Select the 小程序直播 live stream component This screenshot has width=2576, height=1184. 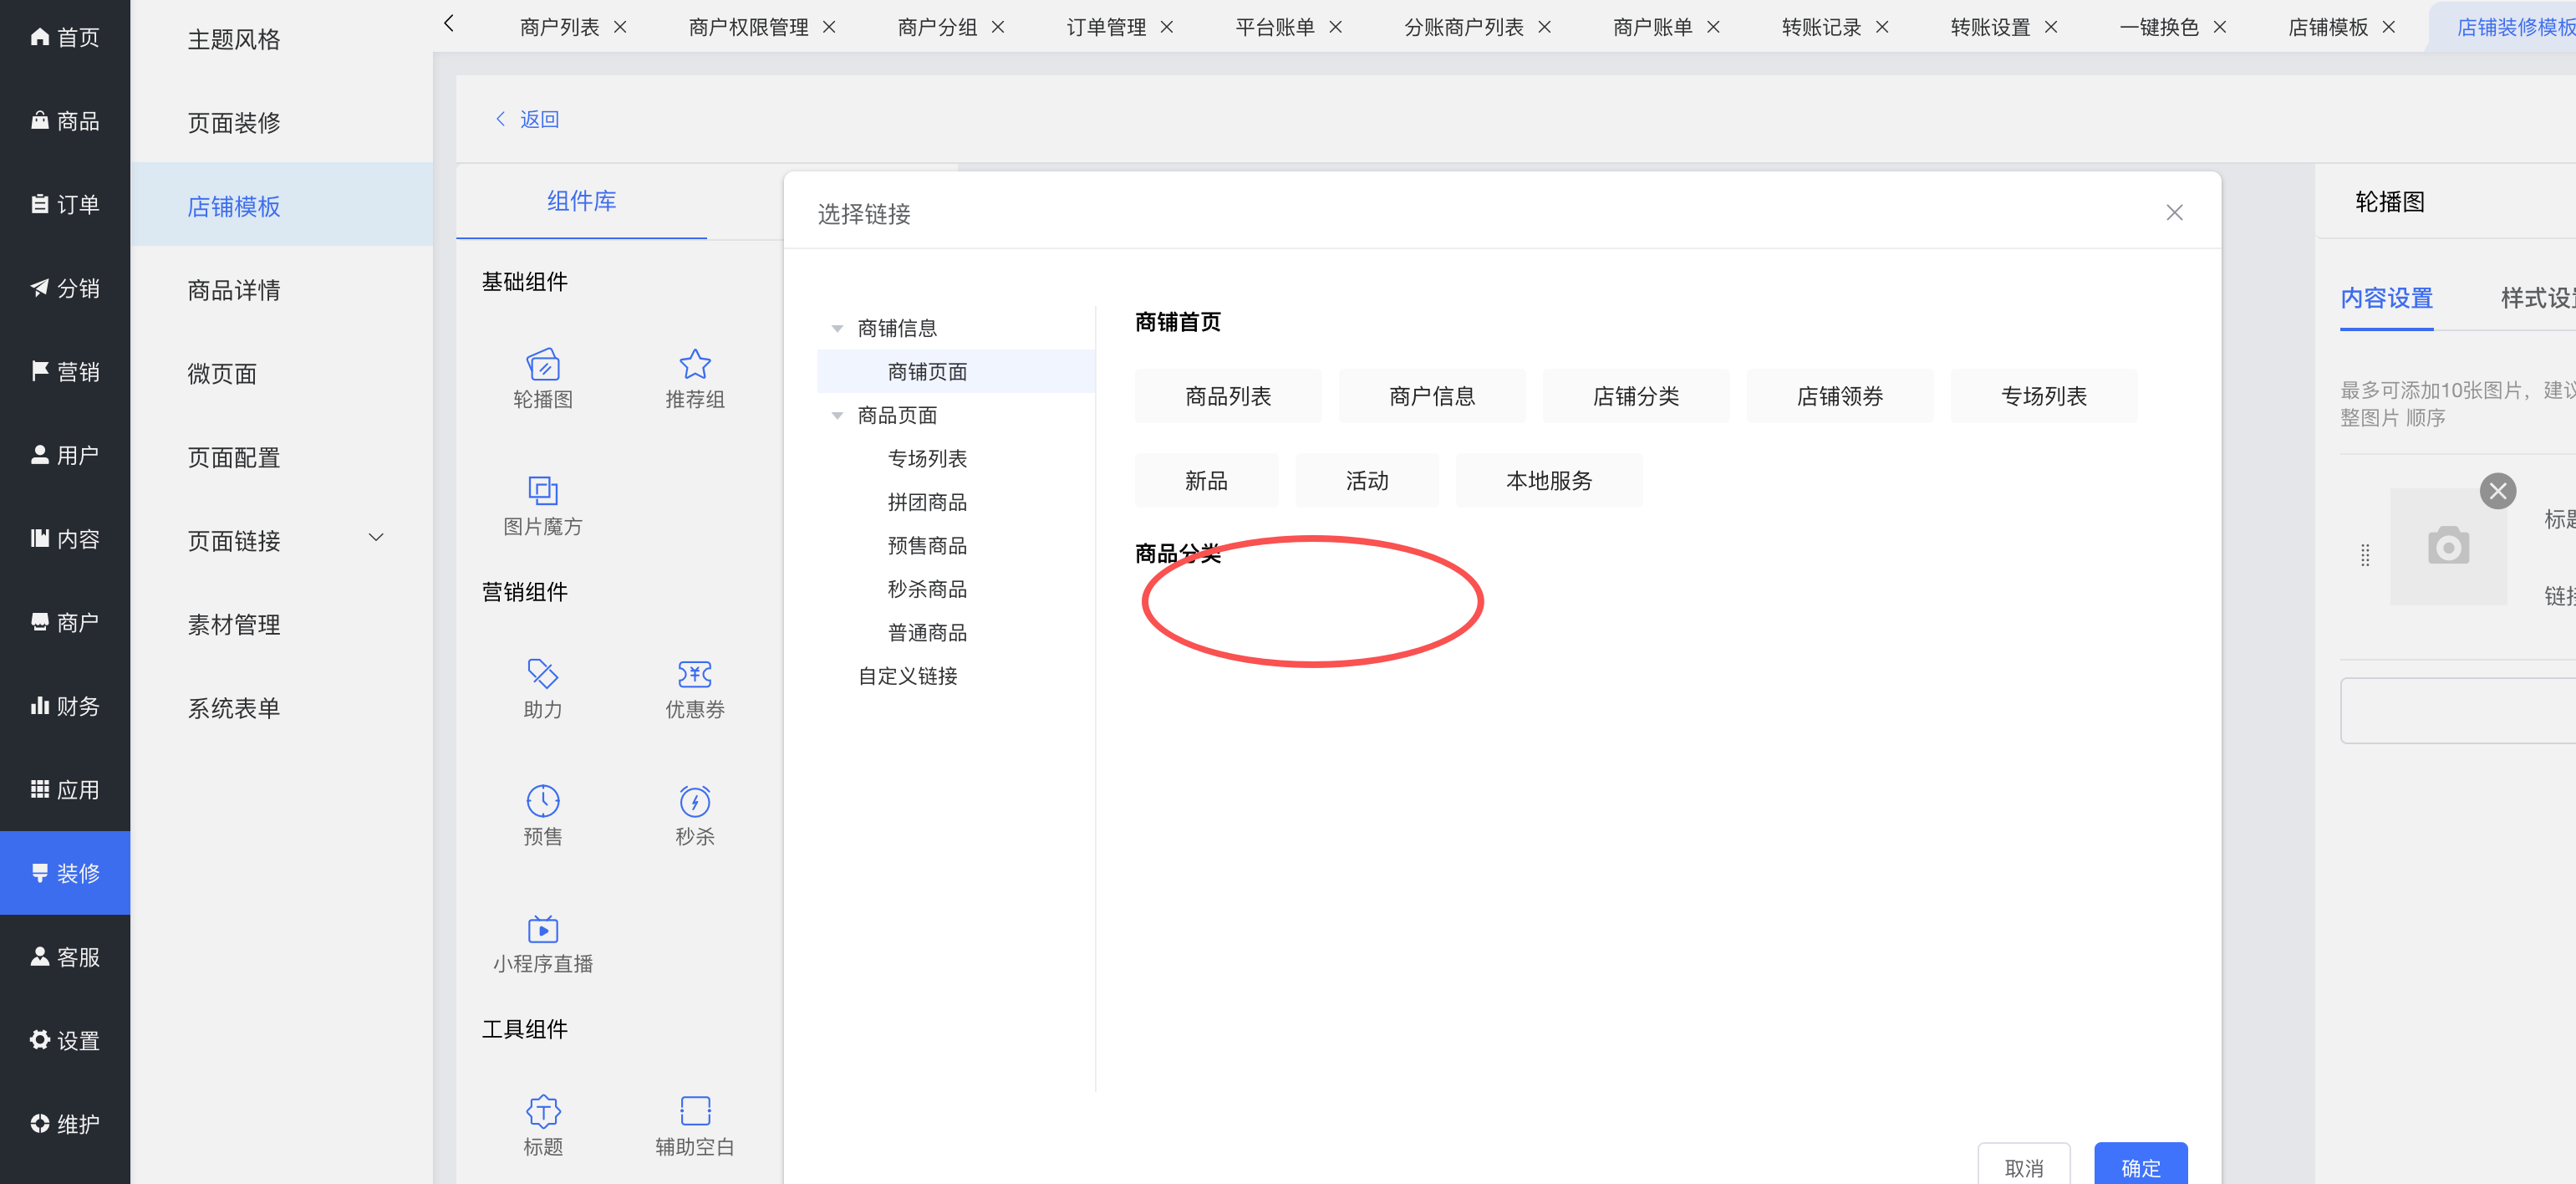542,930
